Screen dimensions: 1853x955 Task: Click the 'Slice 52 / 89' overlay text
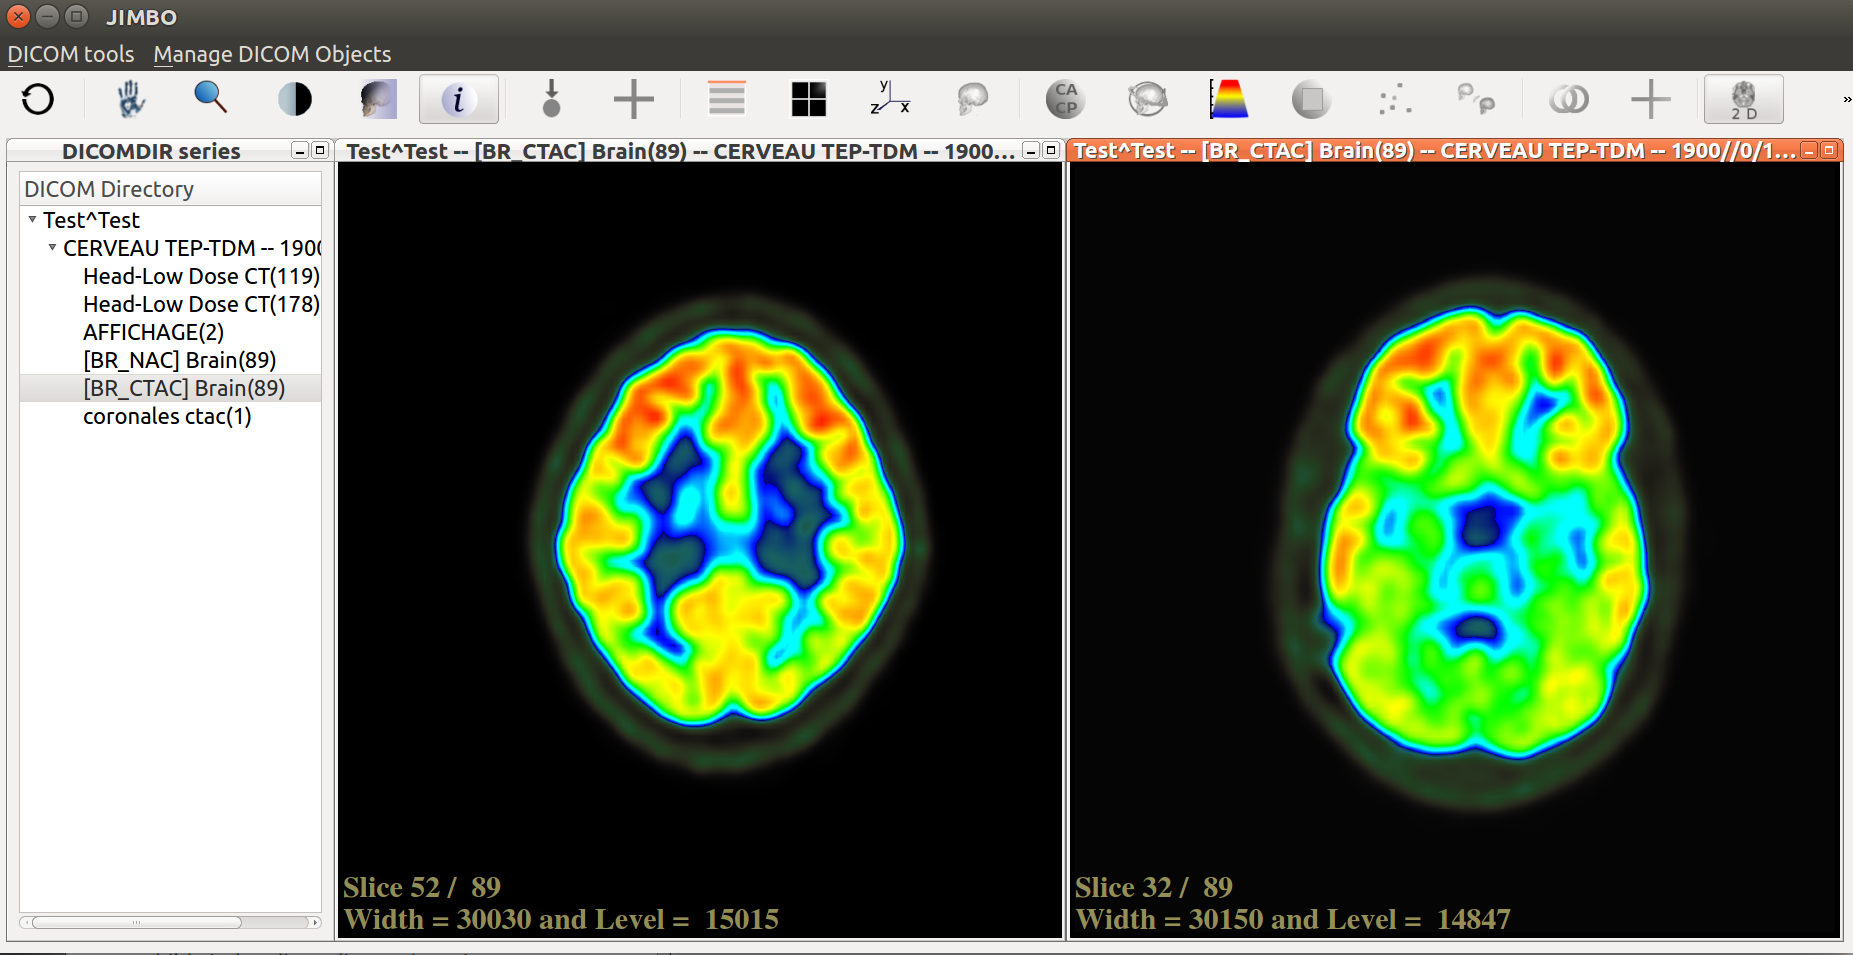click(422, 887)
